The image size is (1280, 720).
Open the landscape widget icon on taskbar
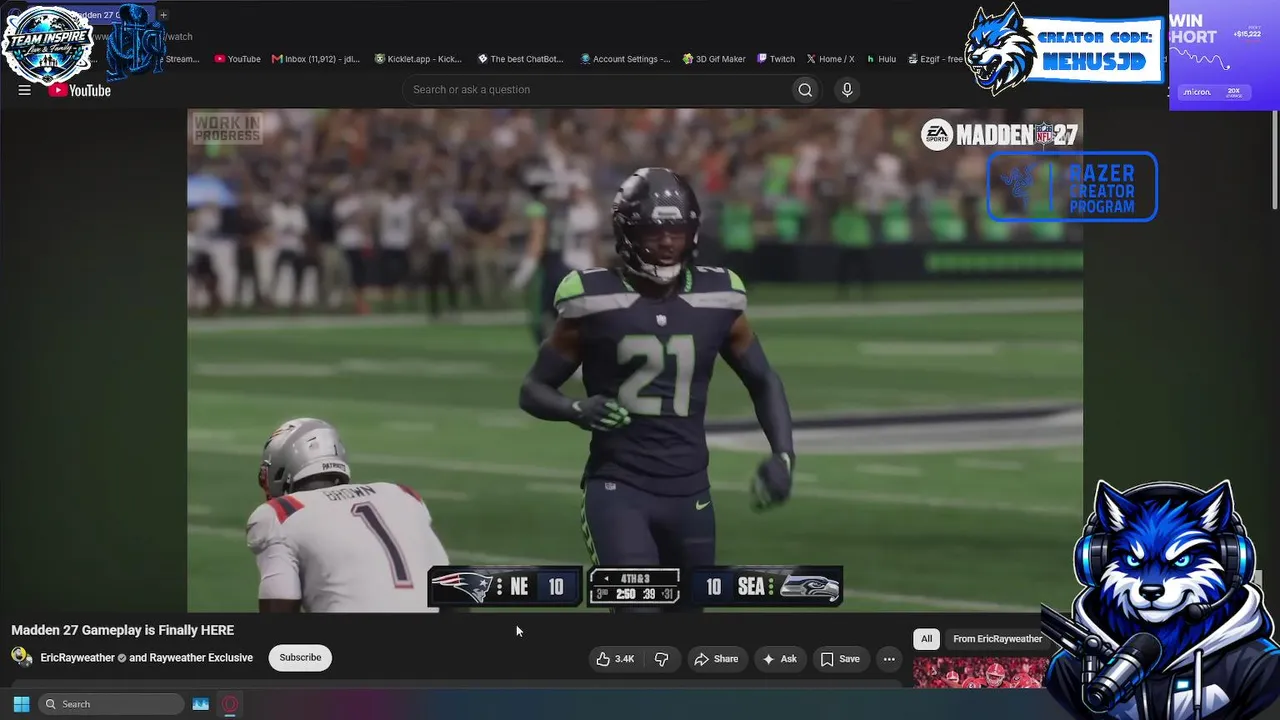tap(200, 704)
